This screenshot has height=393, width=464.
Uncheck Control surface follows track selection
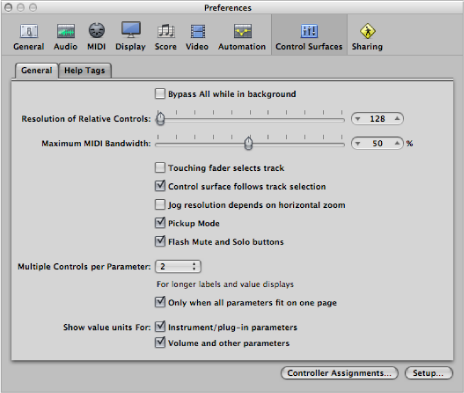click(160, 186)
